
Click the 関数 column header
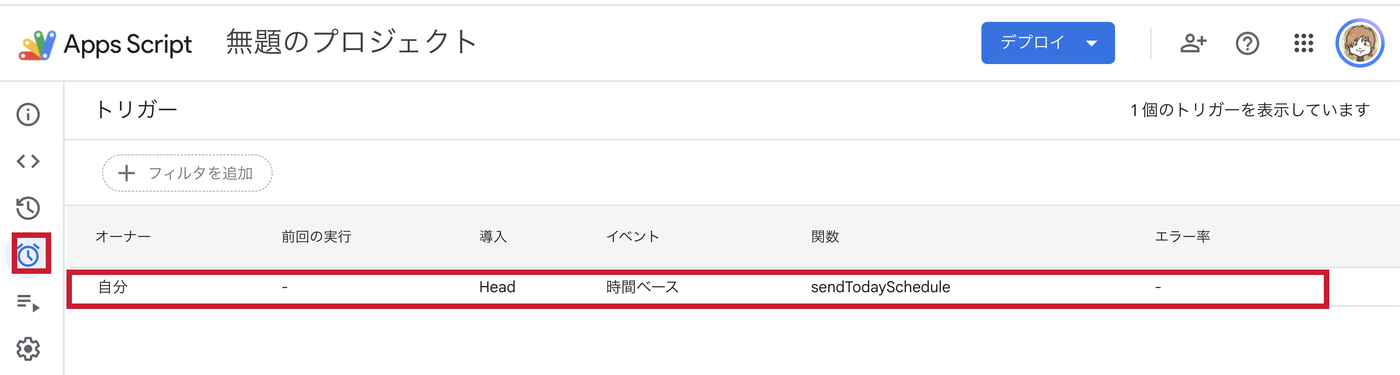pos(825,237)
